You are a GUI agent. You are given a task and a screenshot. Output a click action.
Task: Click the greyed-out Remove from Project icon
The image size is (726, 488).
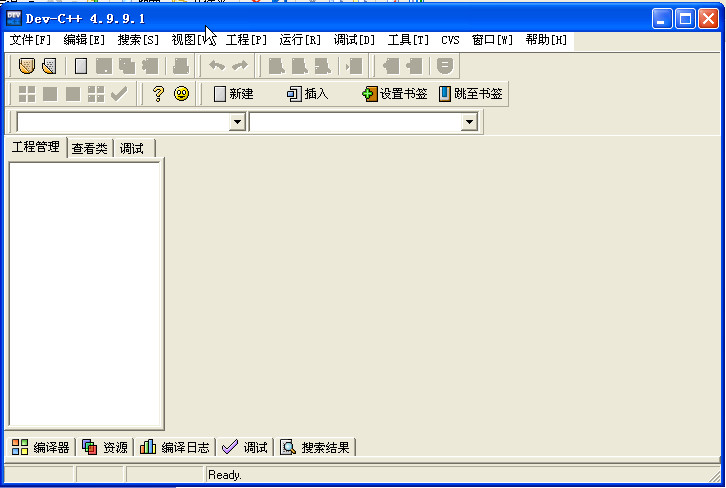(414, 66)
